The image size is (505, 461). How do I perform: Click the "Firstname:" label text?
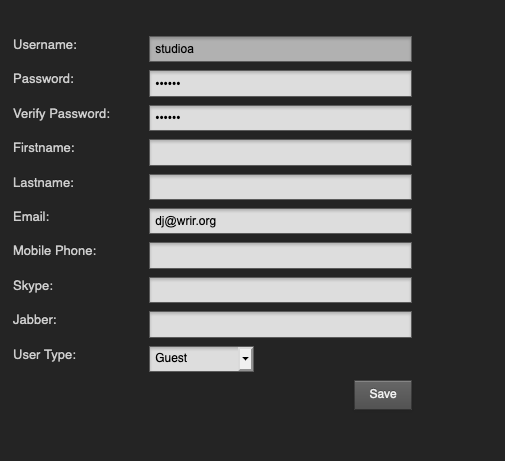(44, 148)
